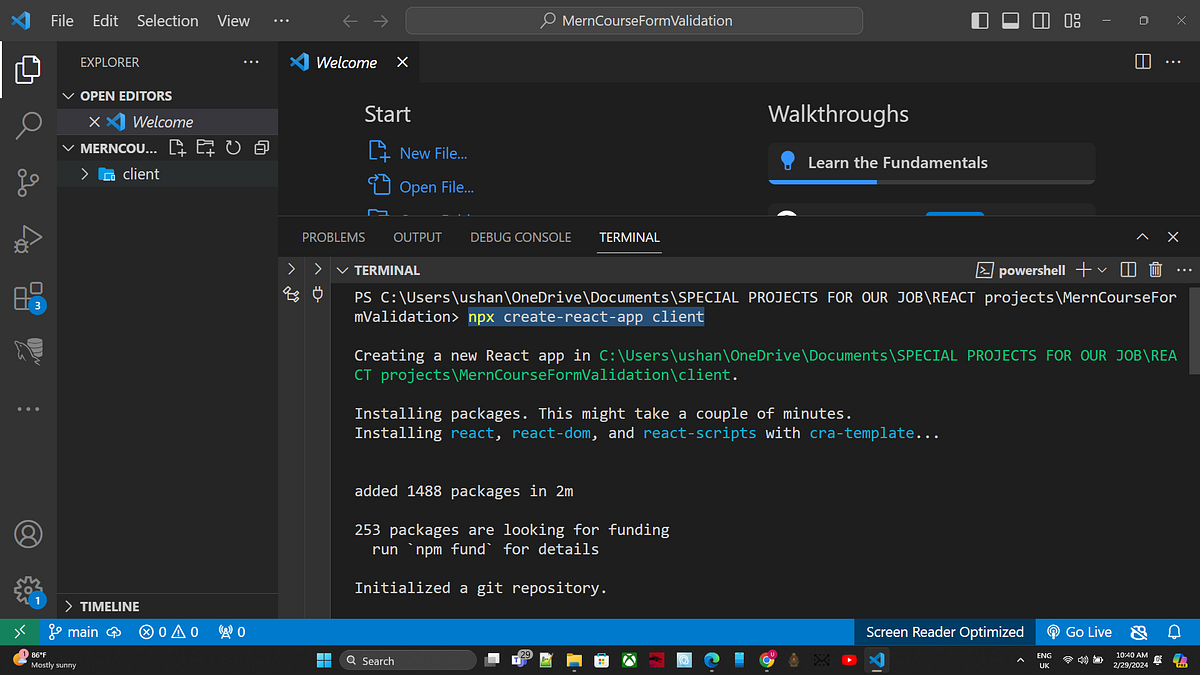Click New Folder icon in explorer header
This screenshot has width=1200, height=675.
(x=205, y=148)
